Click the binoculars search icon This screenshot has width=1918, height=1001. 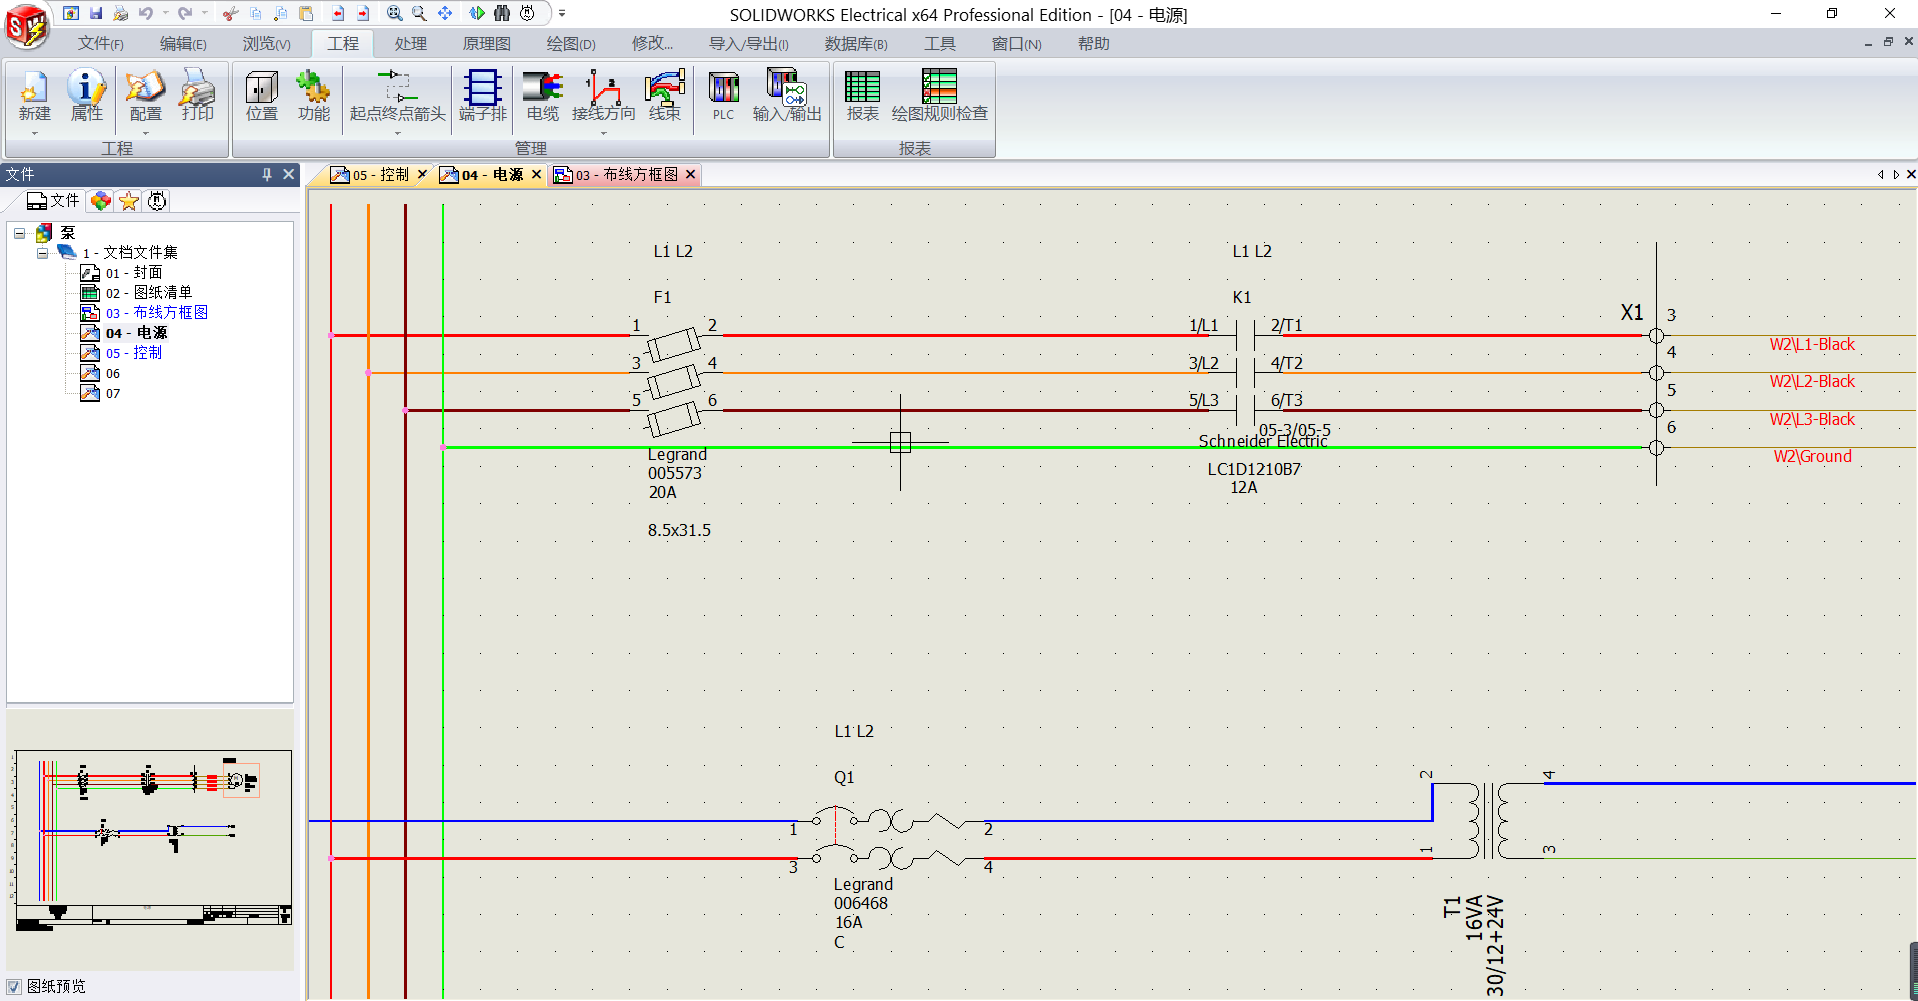click(502, 13)
